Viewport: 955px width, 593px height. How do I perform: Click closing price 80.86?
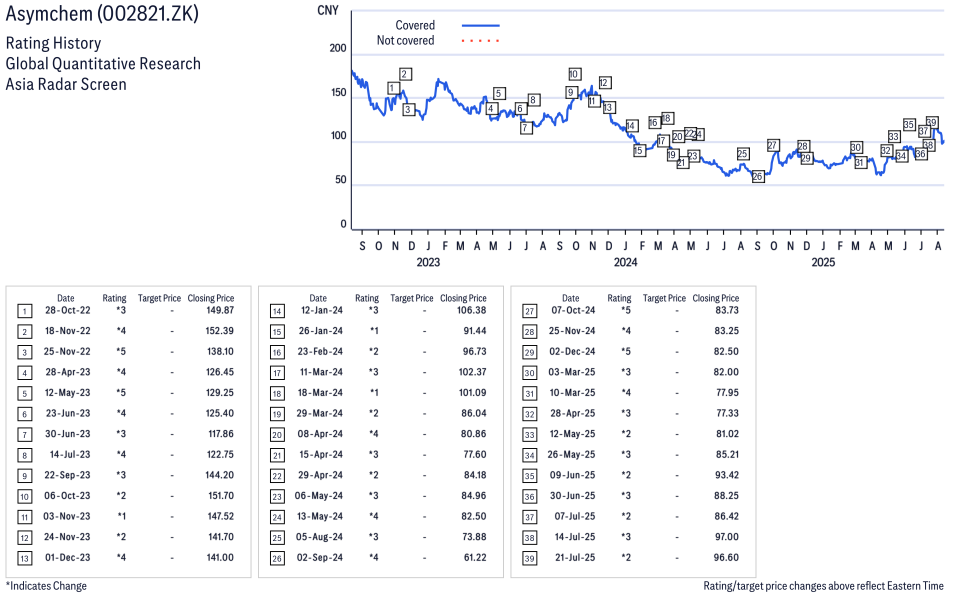coord(474,434)
